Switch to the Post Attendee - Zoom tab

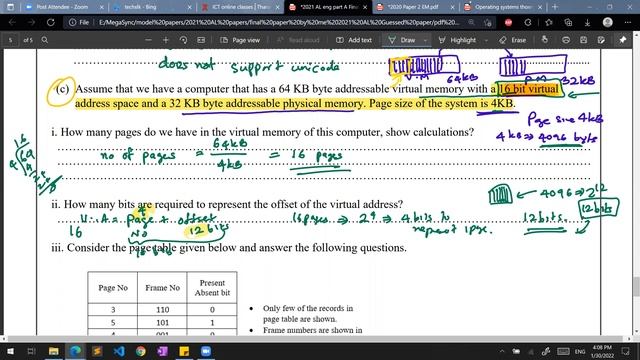click(65, 7)
